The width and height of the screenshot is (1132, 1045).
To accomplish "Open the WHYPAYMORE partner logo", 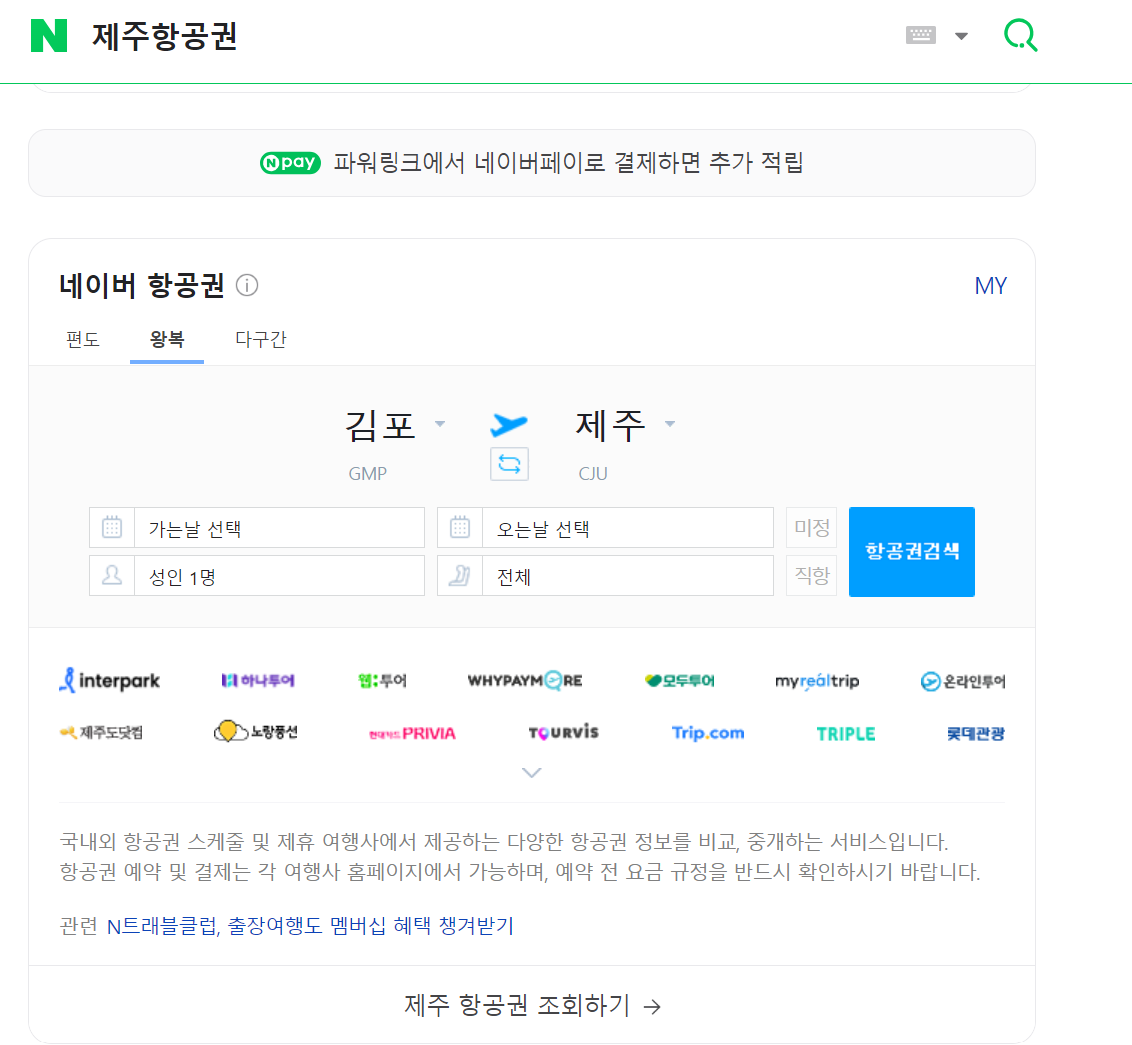I will 525,680.
